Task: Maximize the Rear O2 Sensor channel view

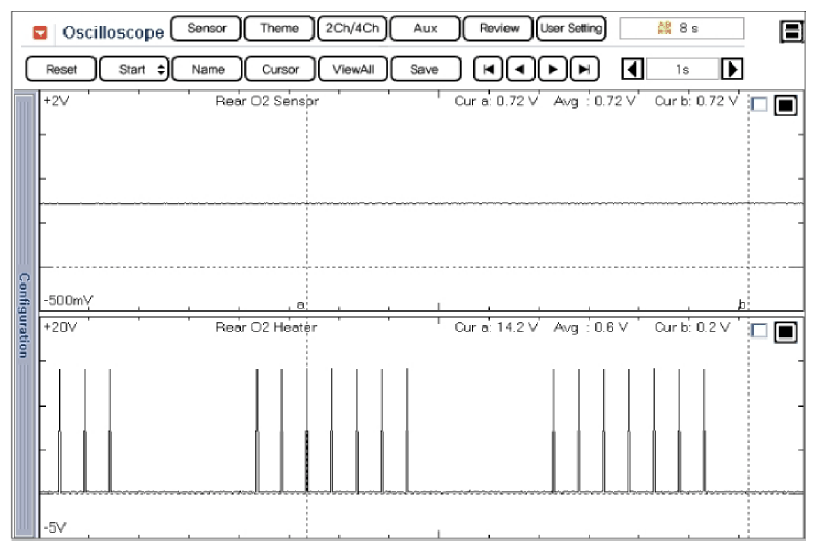Action: click(x=784, y=106)
